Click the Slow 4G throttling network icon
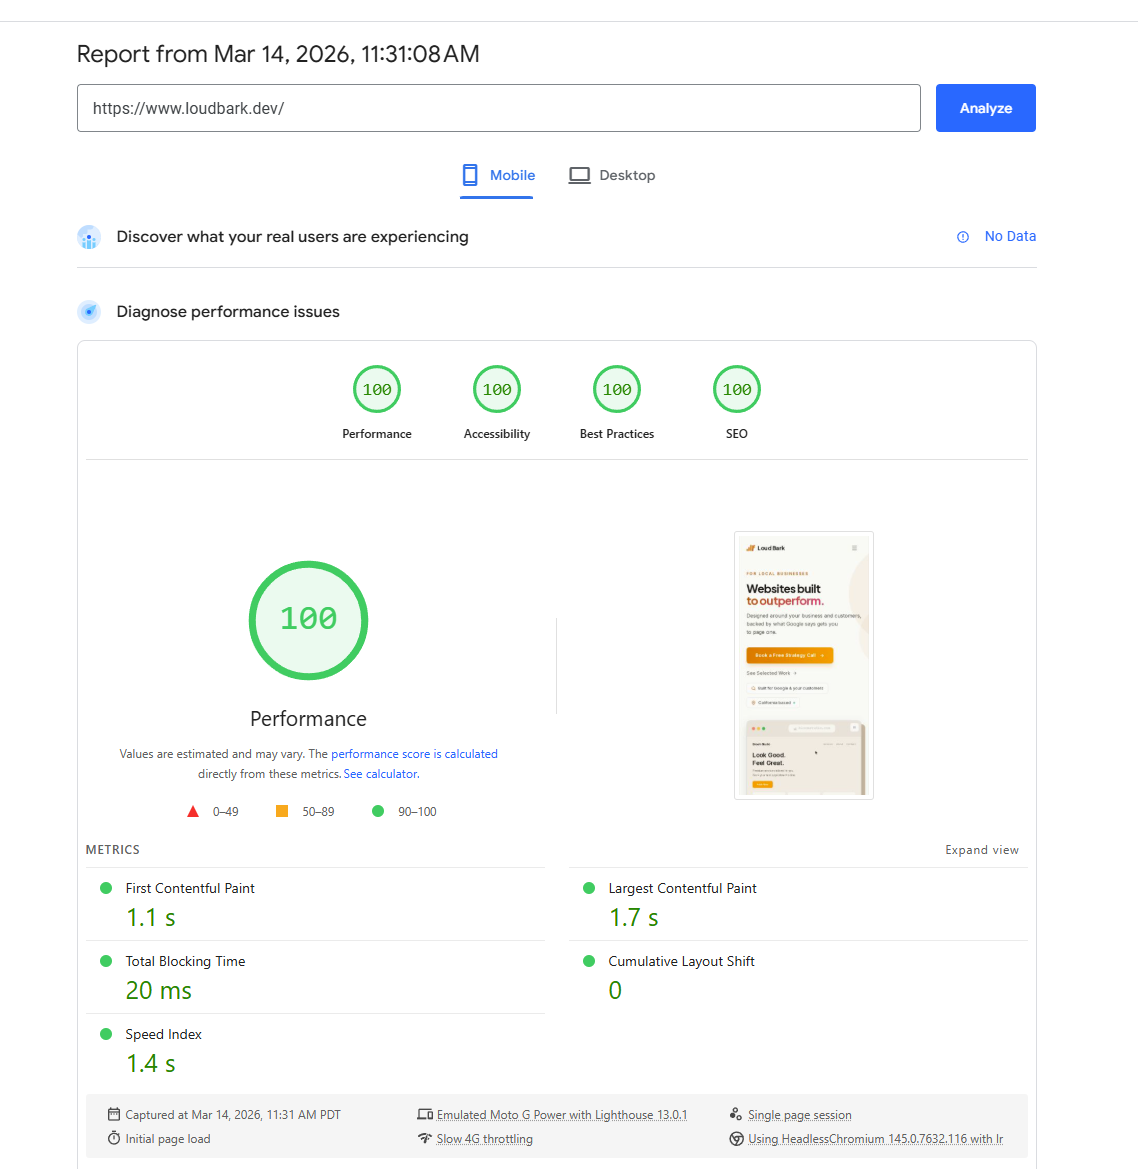1138x1169 pixels. tap(425, 1138)
